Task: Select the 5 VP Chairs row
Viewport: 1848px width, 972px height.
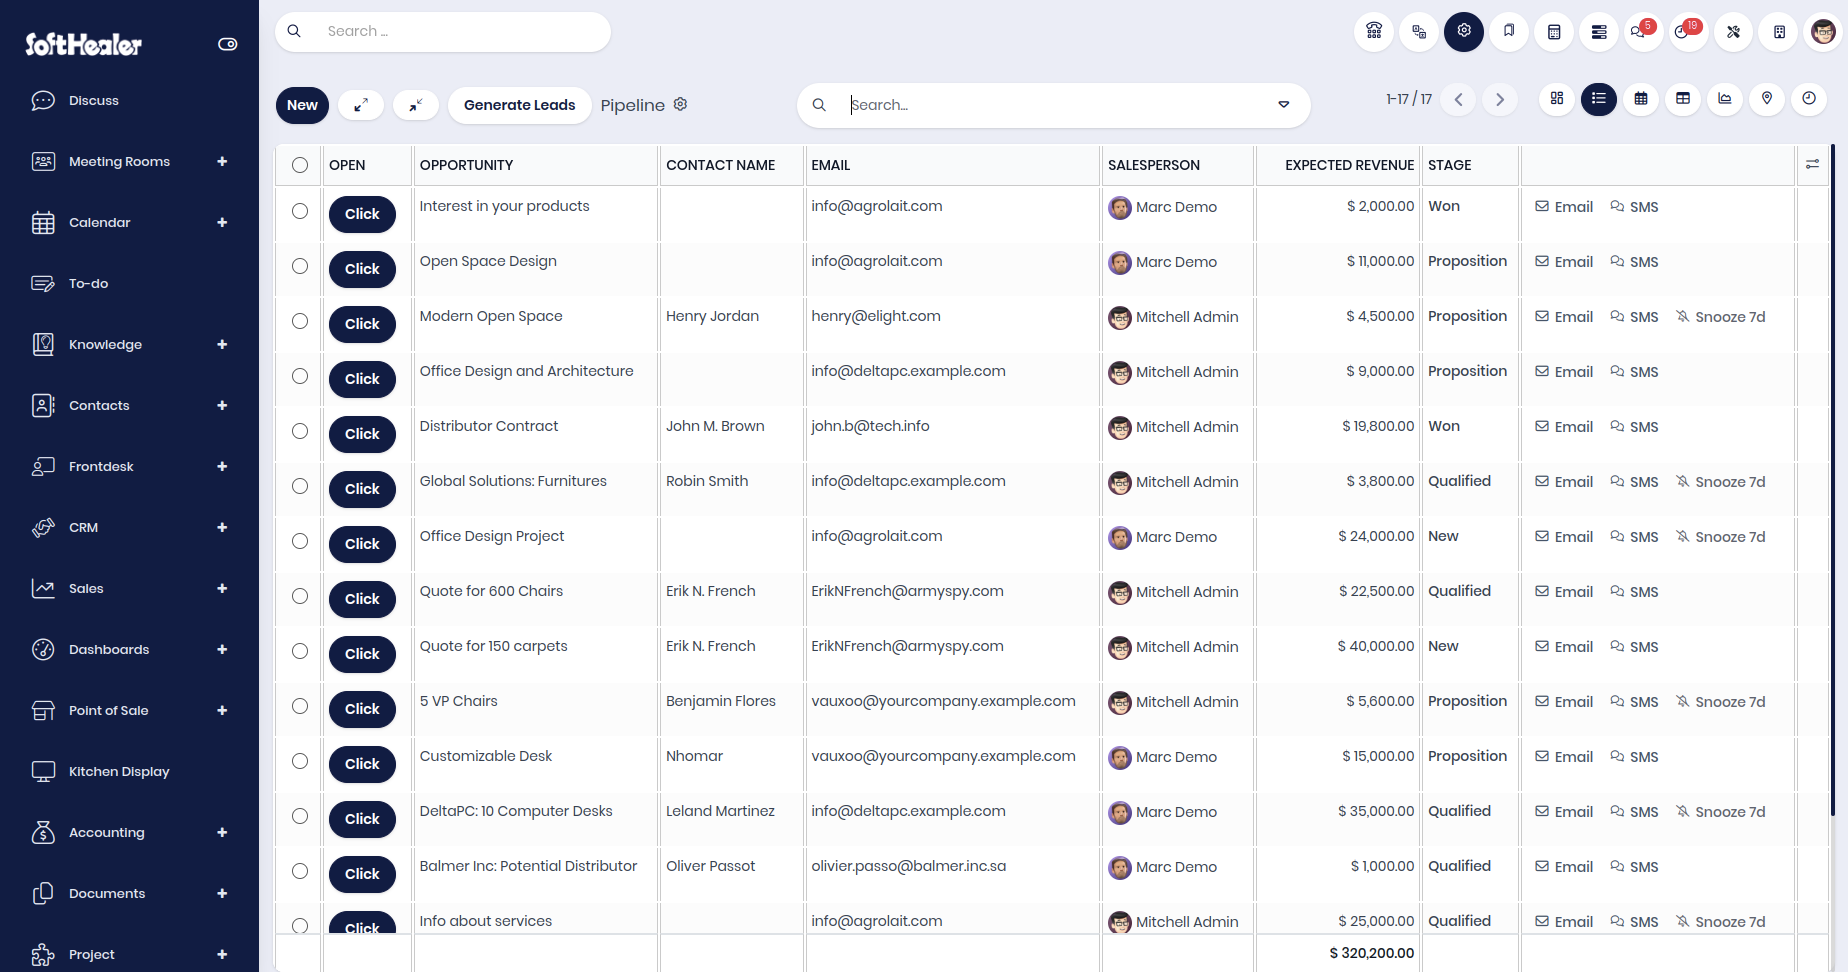Action: coord(300,706)
